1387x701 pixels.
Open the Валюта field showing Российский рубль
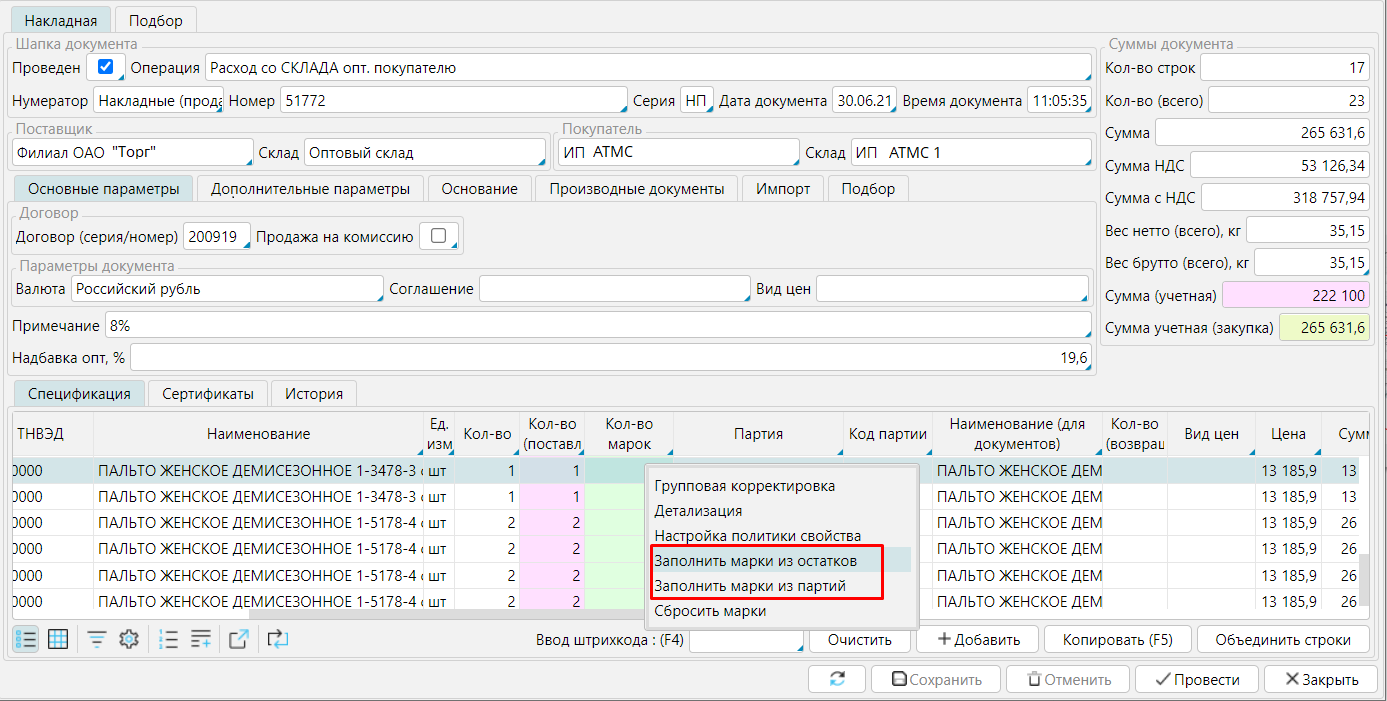click(227, 289)
